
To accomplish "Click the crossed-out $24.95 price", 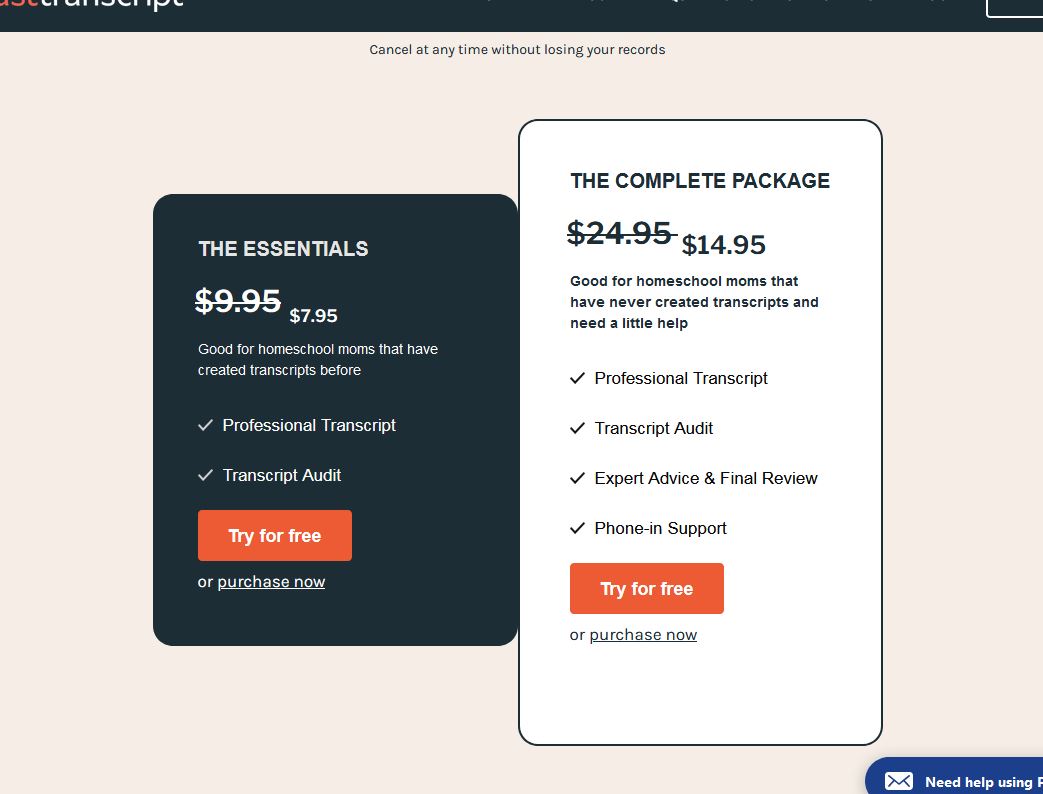I will [x=619, y=233].
